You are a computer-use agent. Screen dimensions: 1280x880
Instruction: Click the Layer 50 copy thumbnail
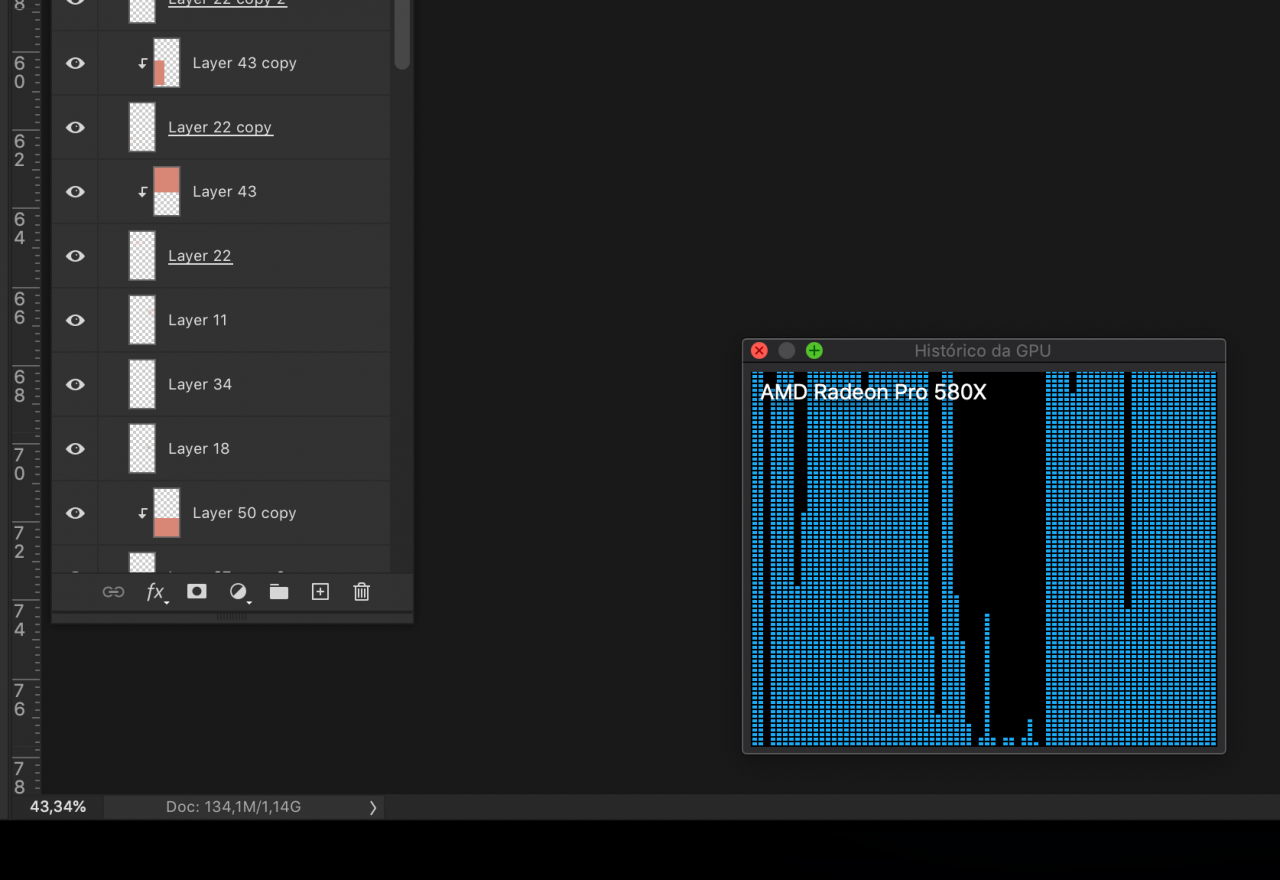166,513
